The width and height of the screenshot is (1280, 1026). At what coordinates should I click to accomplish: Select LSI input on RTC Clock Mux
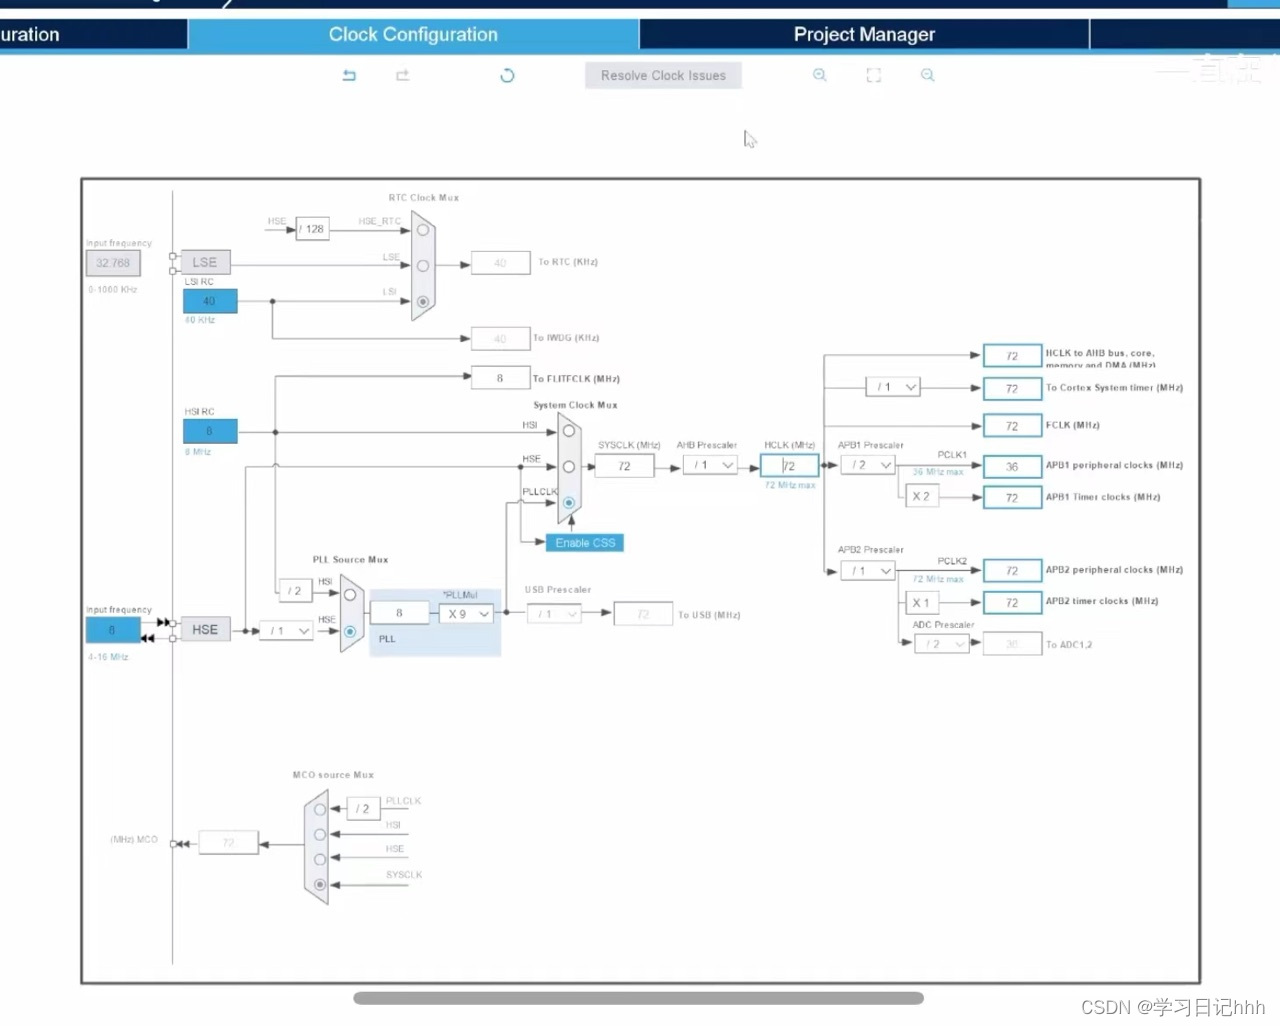point(423,301)
